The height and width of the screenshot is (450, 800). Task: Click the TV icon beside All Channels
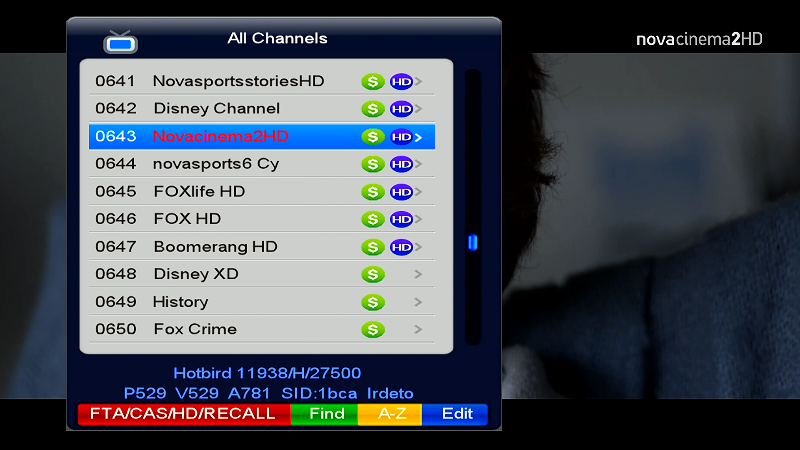point(120,42)
